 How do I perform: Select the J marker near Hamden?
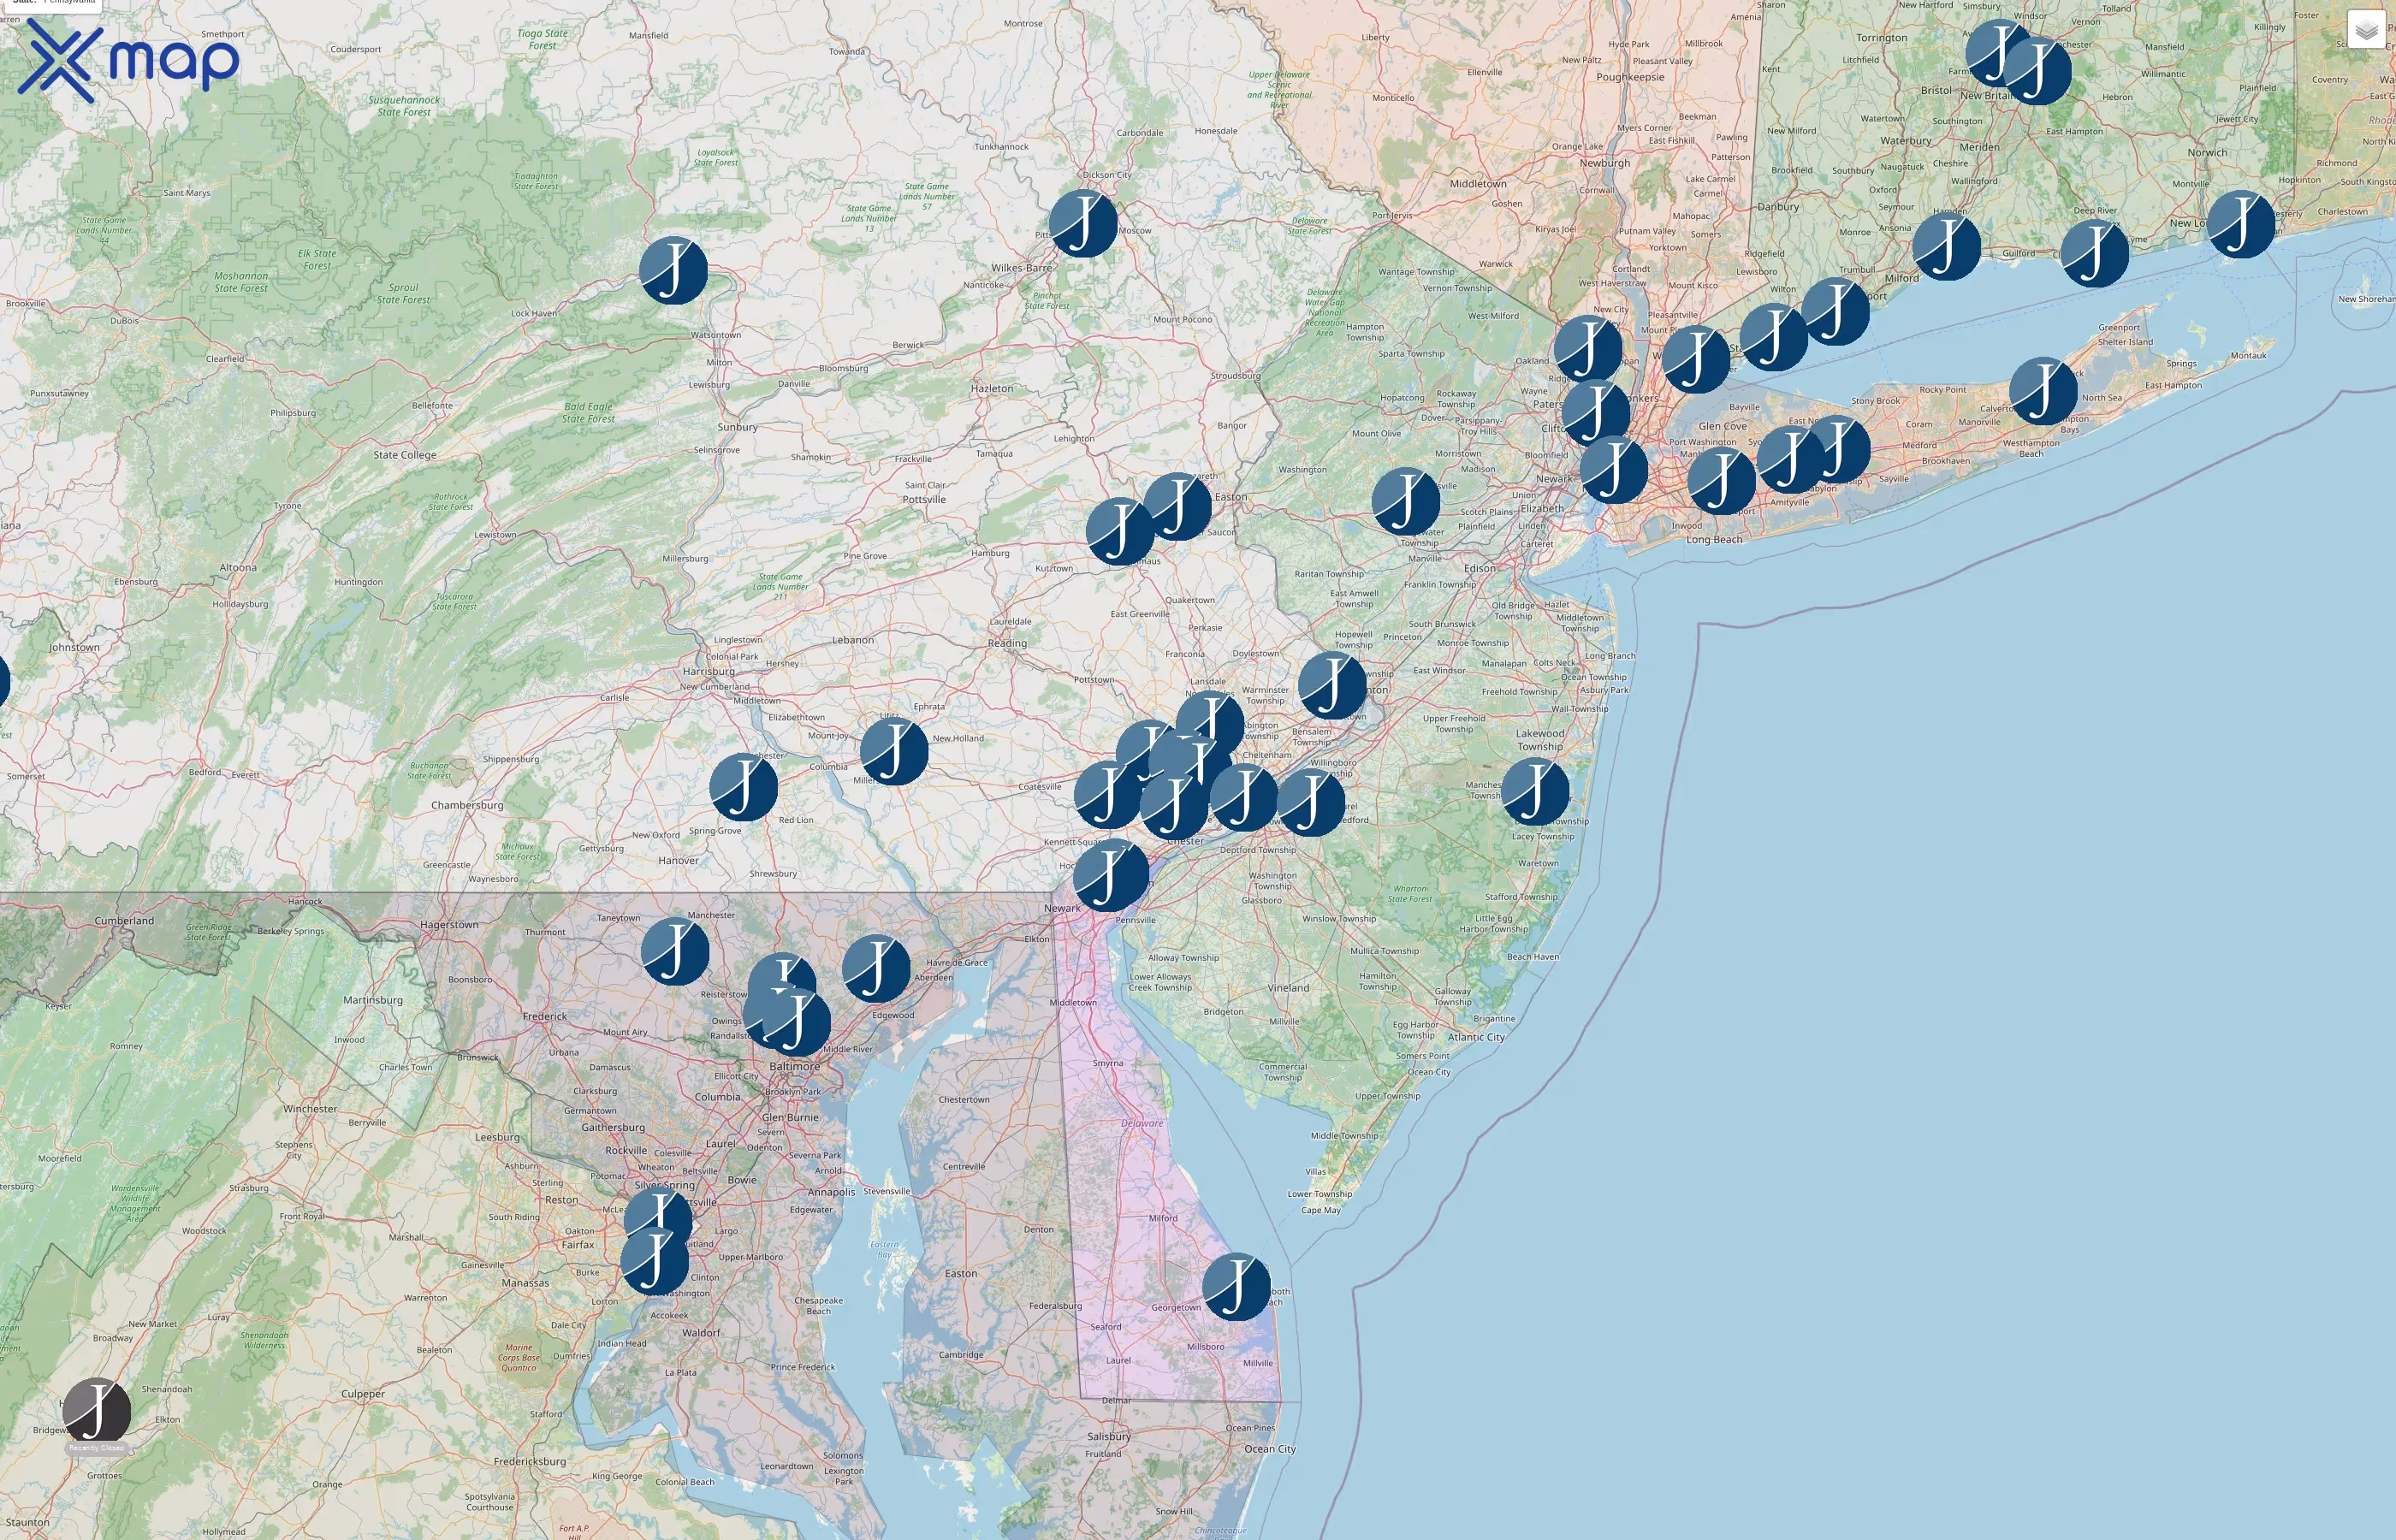point(1946,246)
